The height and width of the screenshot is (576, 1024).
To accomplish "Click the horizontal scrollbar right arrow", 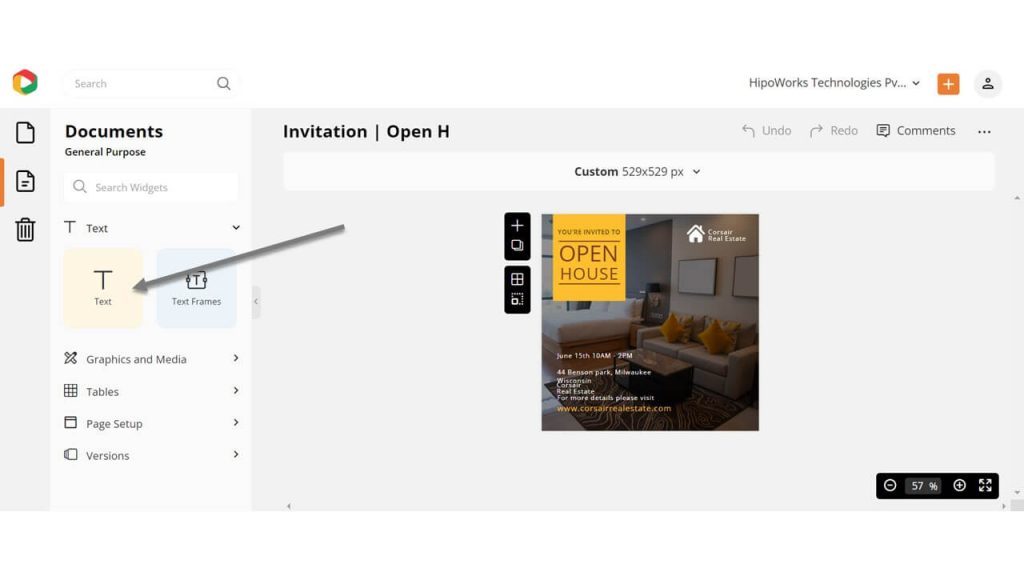I will coord(1004,506).
